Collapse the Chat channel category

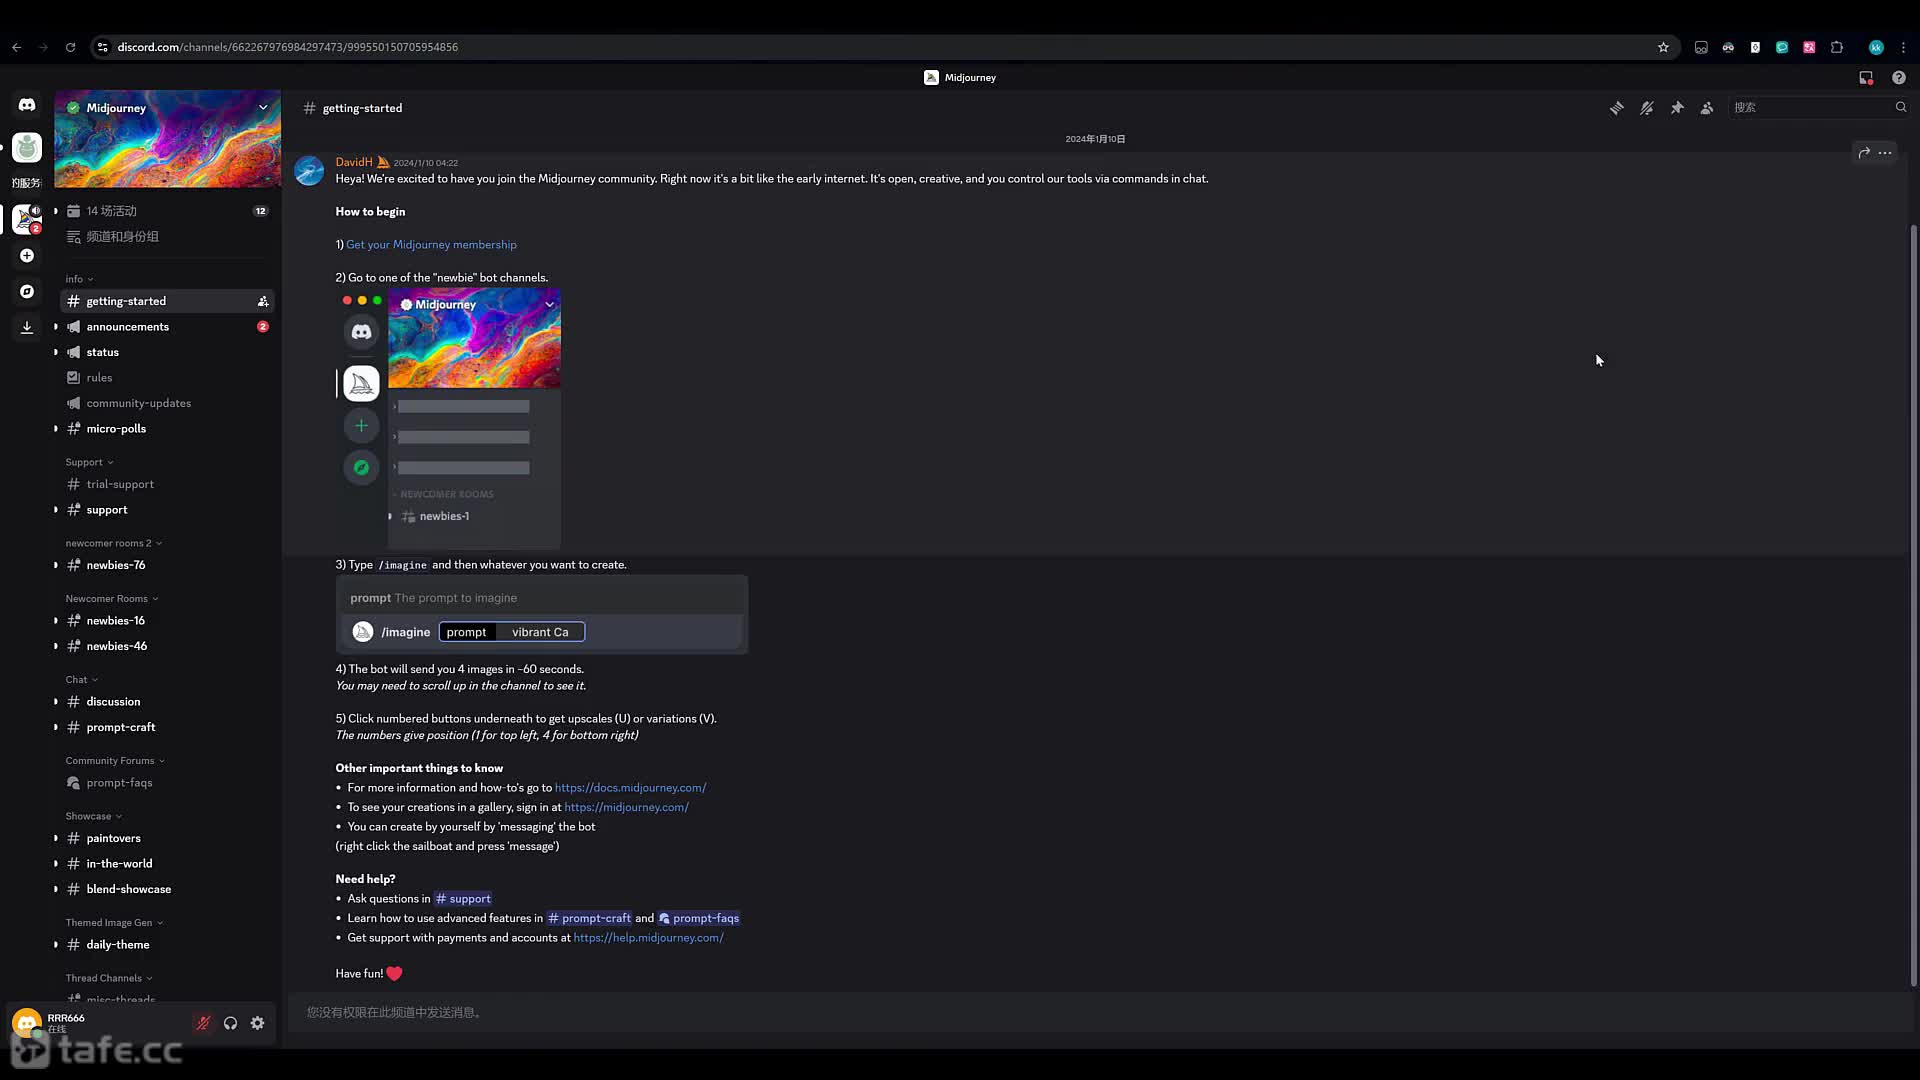[x=81, y=680]
